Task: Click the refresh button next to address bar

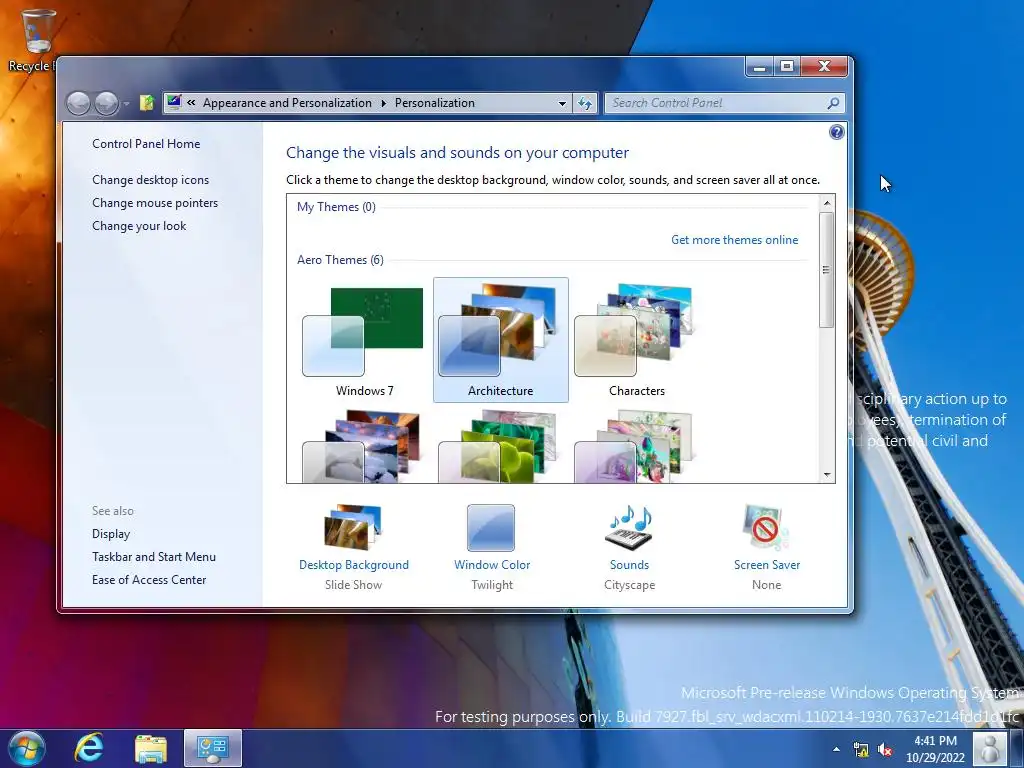Action: pos(585,103)
